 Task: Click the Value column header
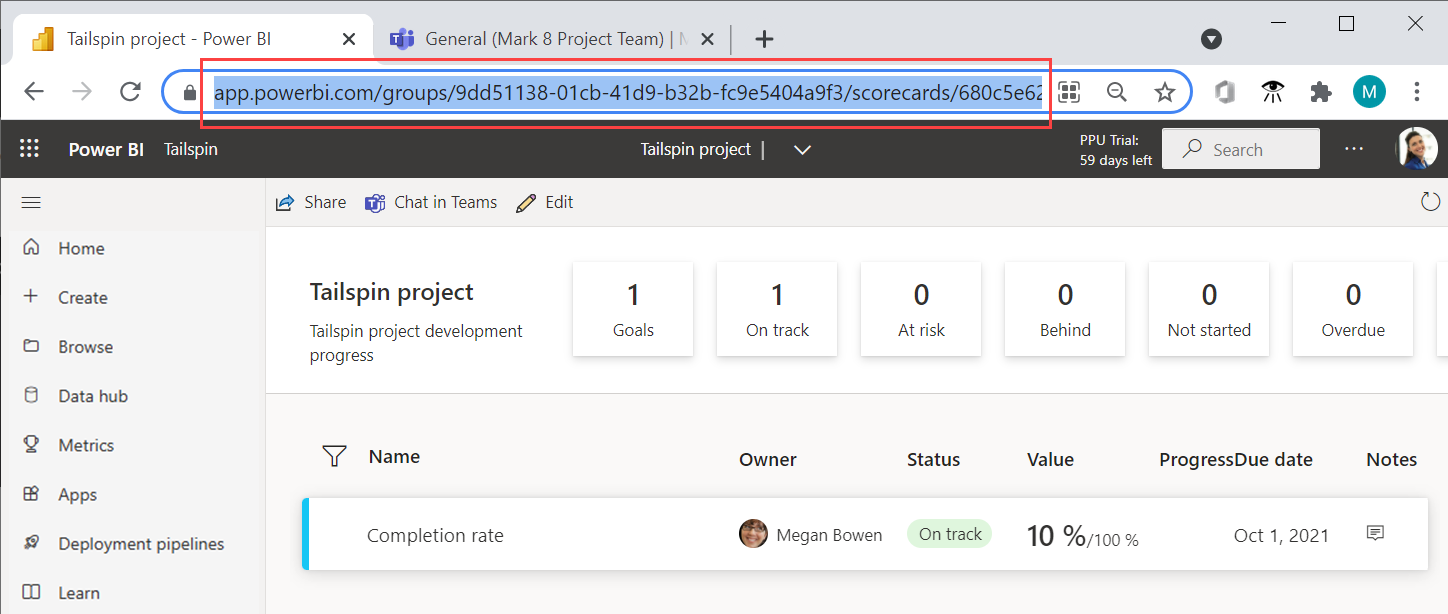(x=1050, y=460)
